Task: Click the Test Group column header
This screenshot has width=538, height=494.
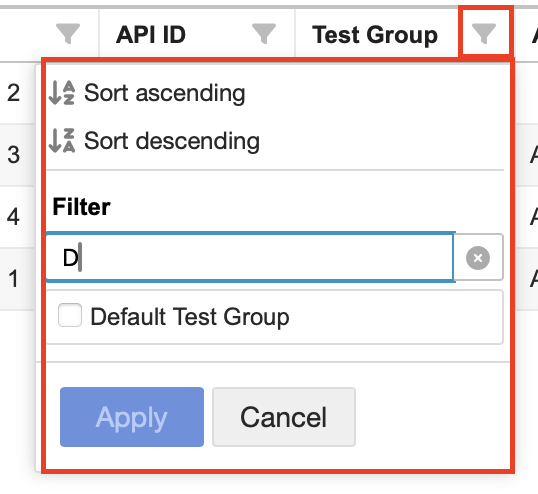Action: point(375,35)
